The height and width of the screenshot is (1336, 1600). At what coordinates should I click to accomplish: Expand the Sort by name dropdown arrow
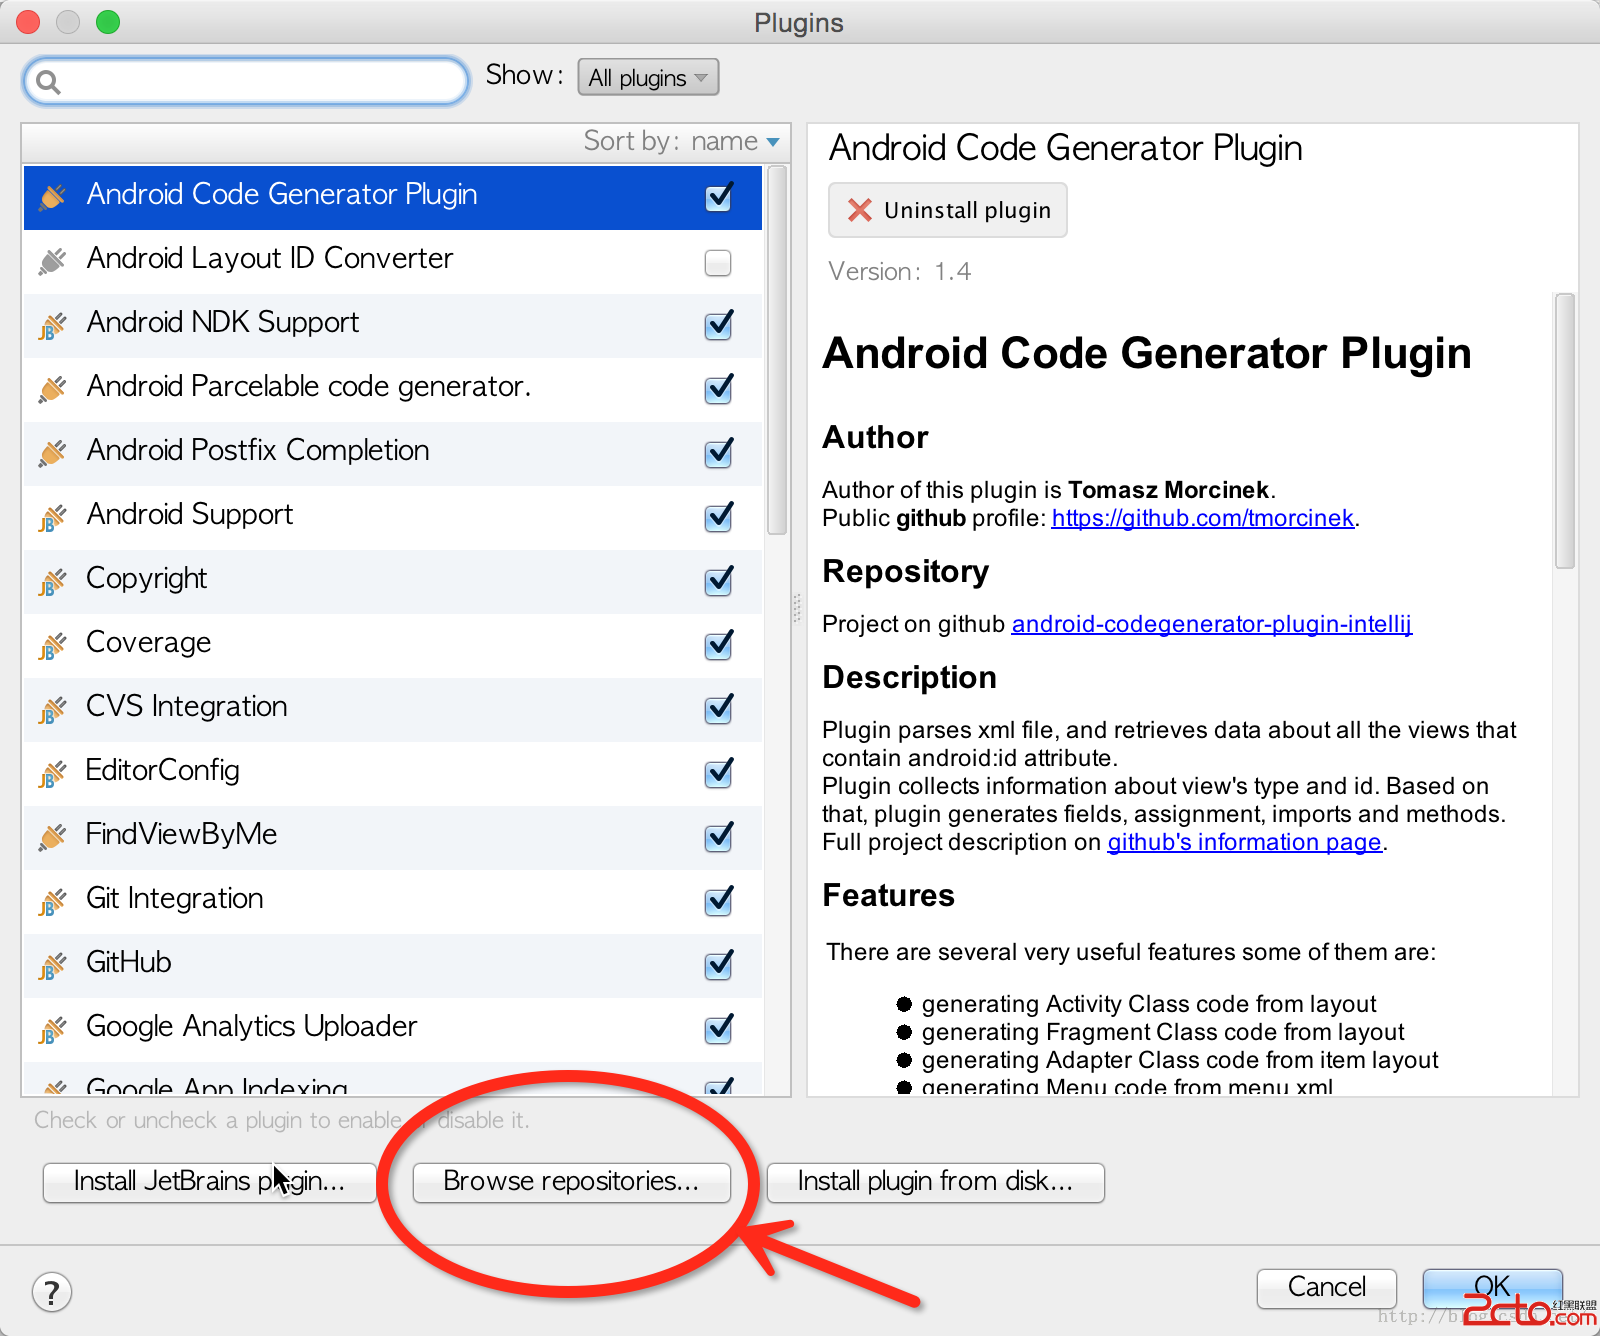point(773,143)
